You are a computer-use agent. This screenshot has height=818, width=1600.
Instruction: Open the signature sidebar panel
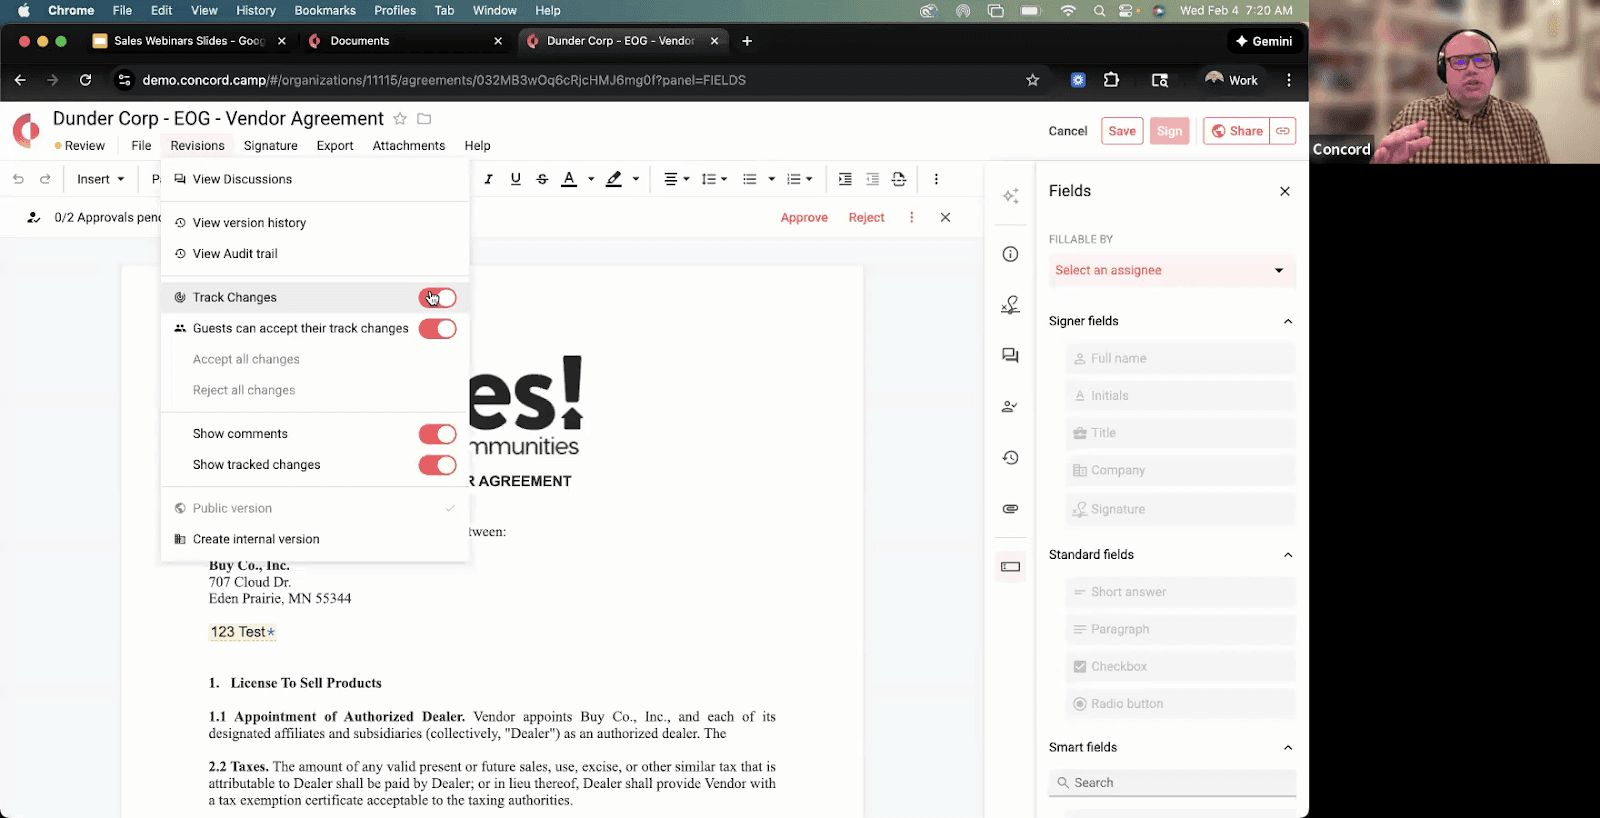tap(1011, 305)
